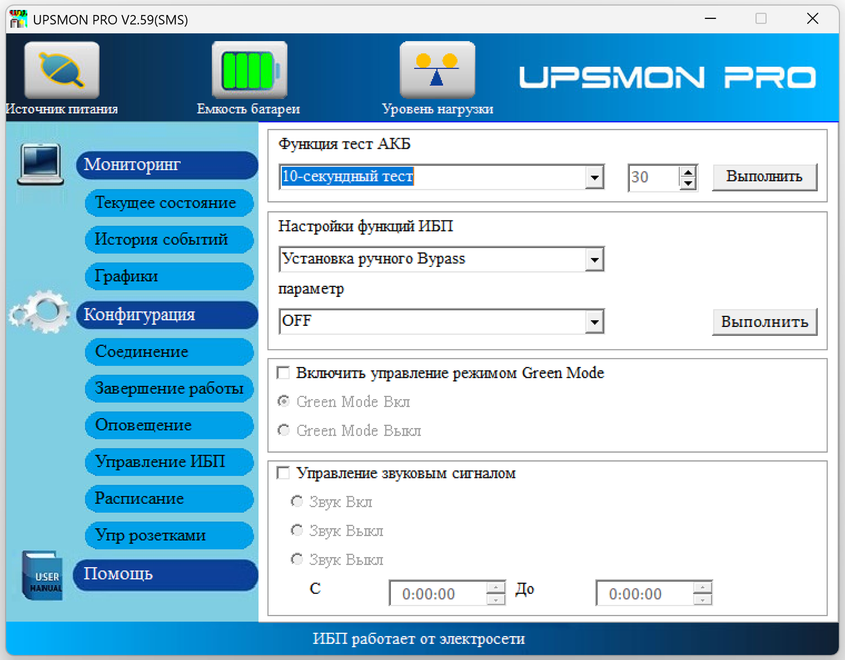This screenshot has width=845, height=660.
Task: Open Оповещение settings
Action: pyautogui.click(x=169, y=425)
